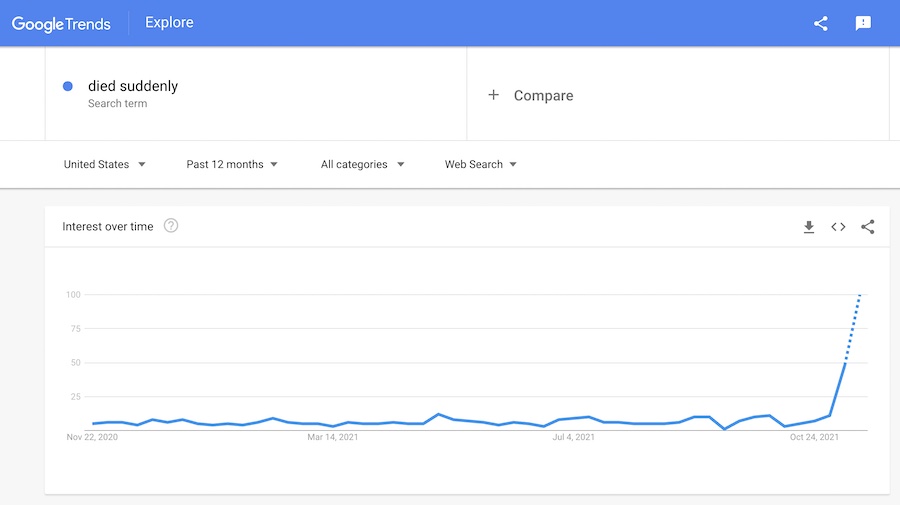Open the embed code icon

click(x=838, y=227)
